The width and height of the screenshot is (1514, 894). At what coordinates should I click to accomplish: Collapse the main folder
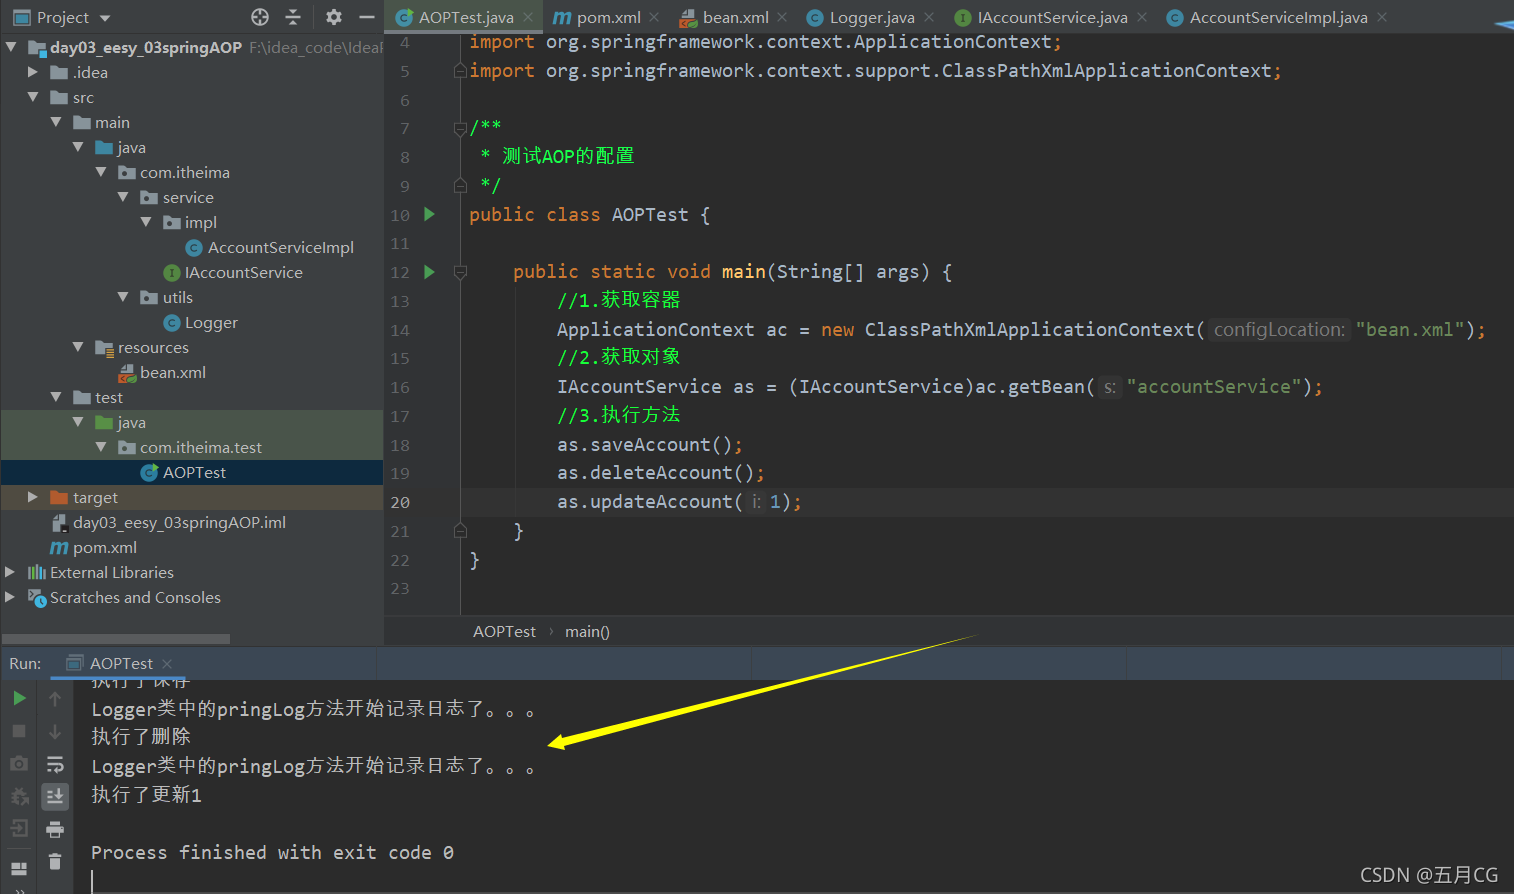point(56,122)
